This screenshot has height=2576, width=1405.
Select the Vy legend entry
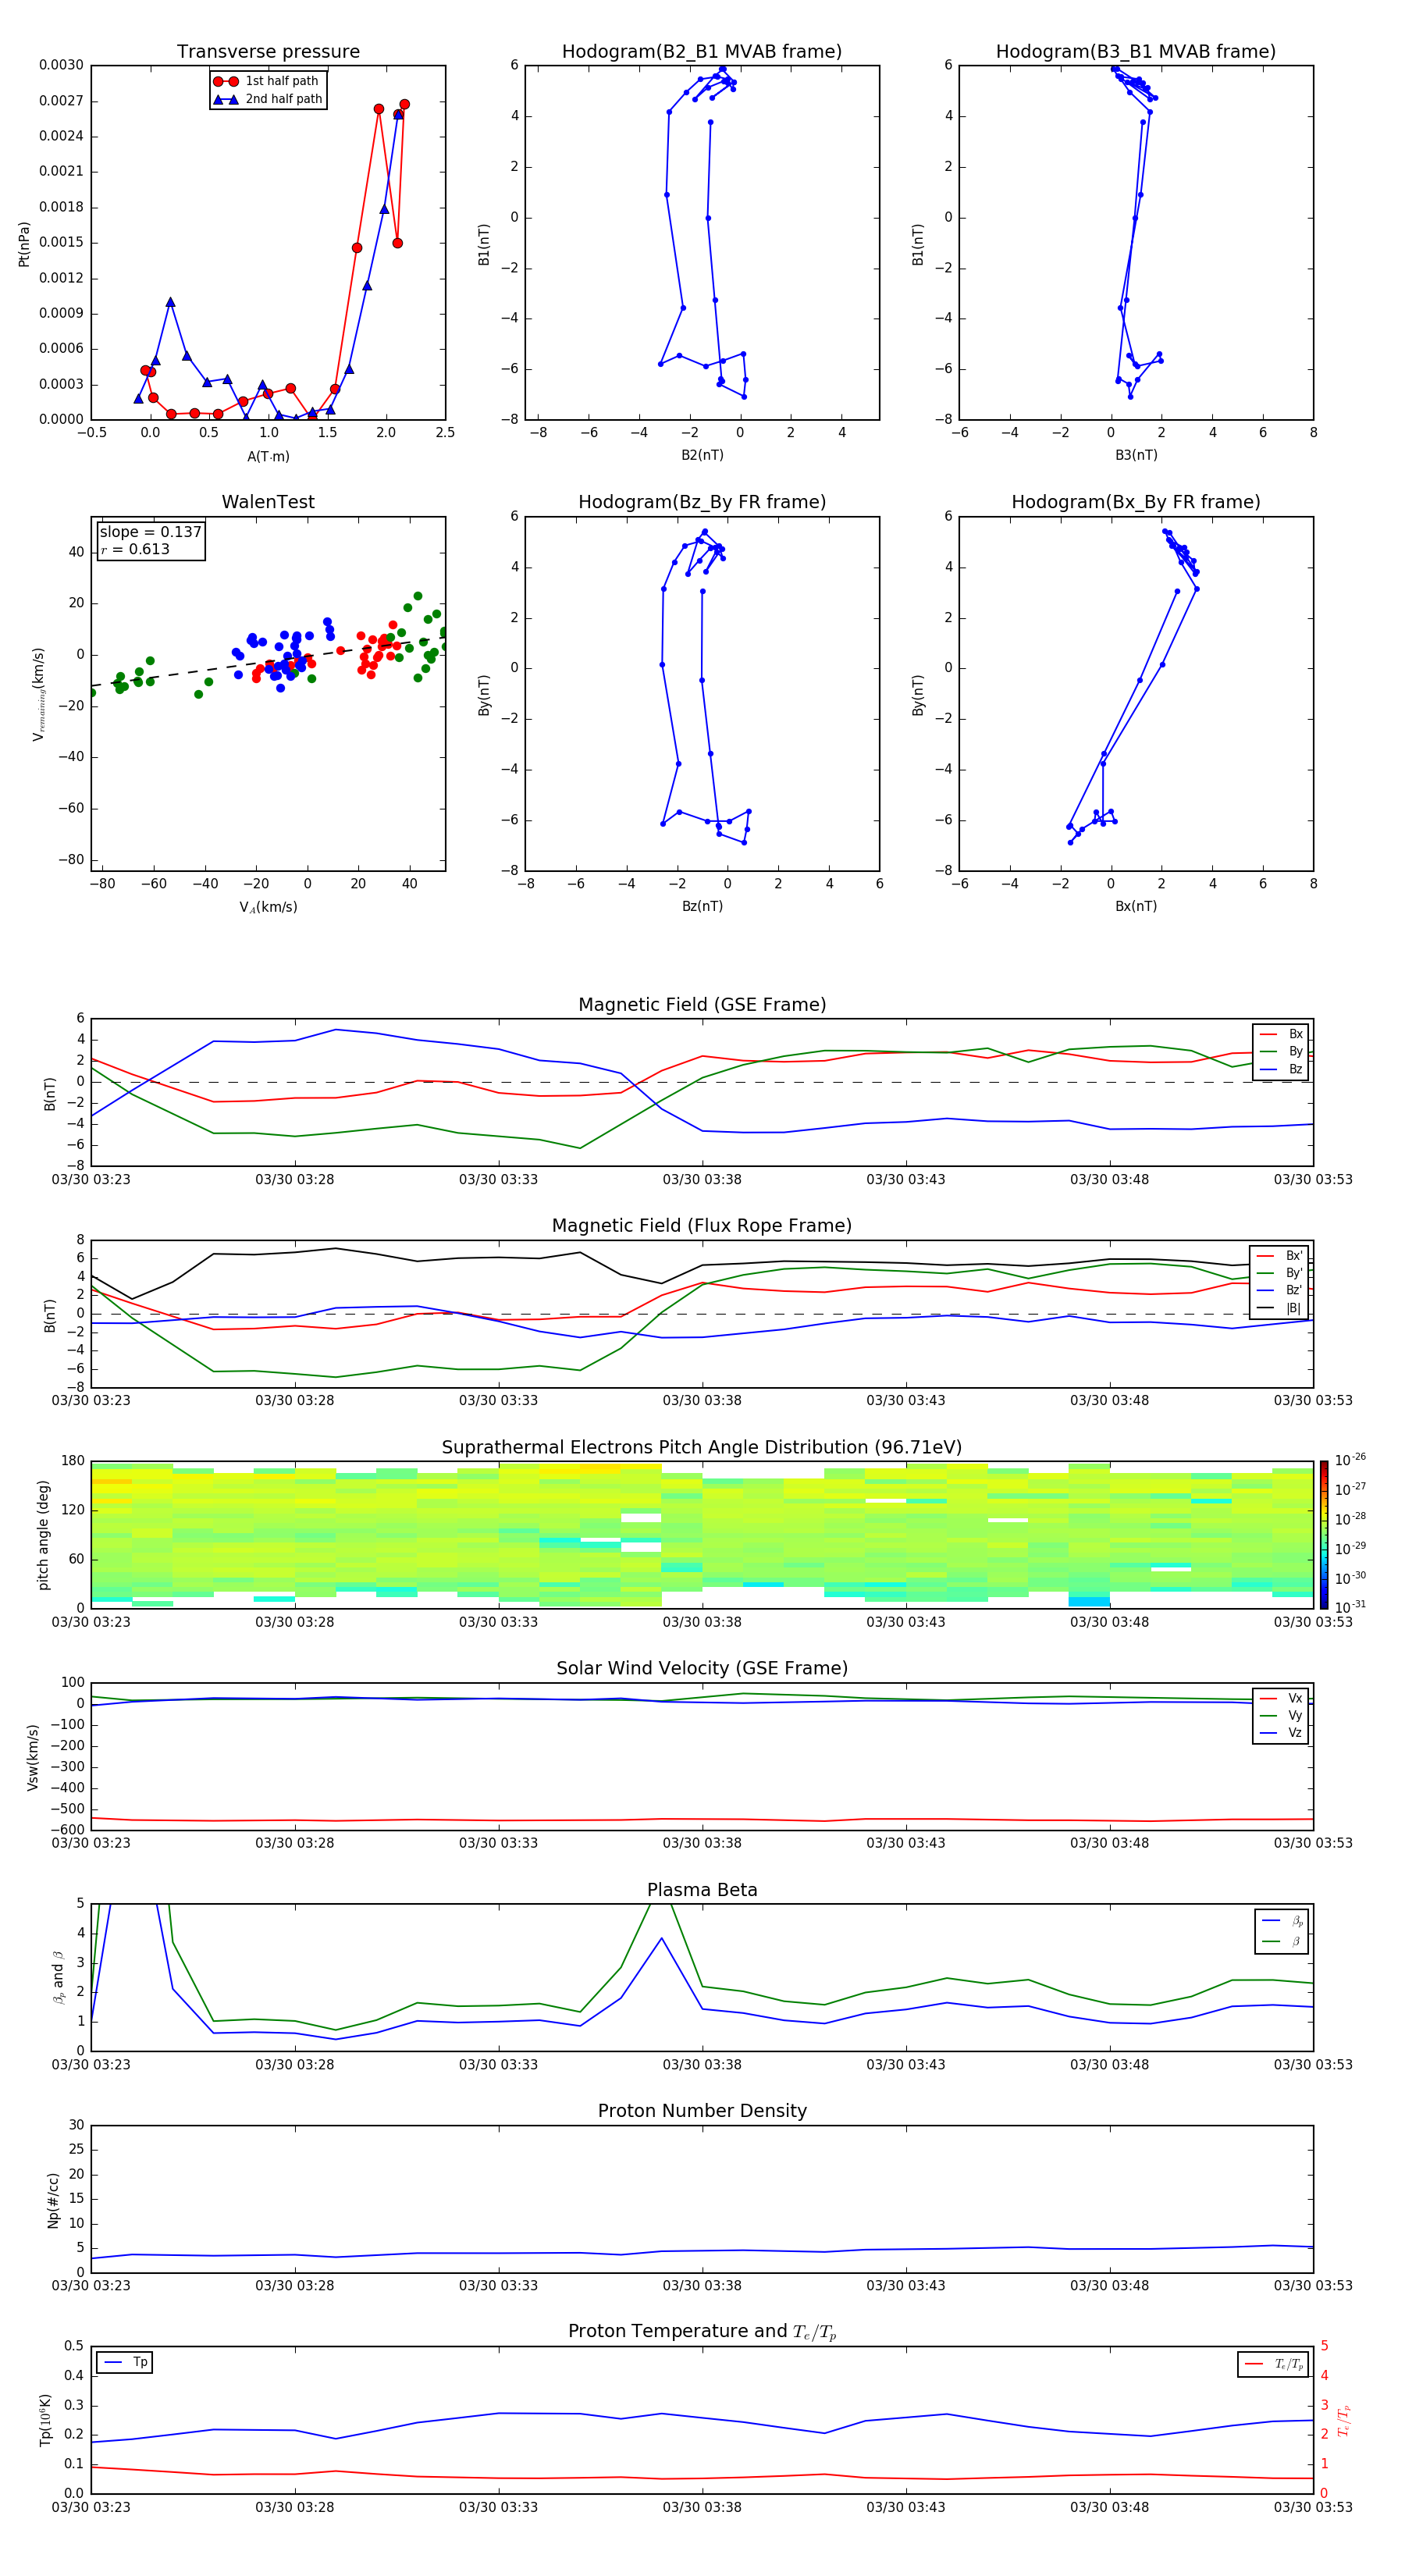1281,1715
